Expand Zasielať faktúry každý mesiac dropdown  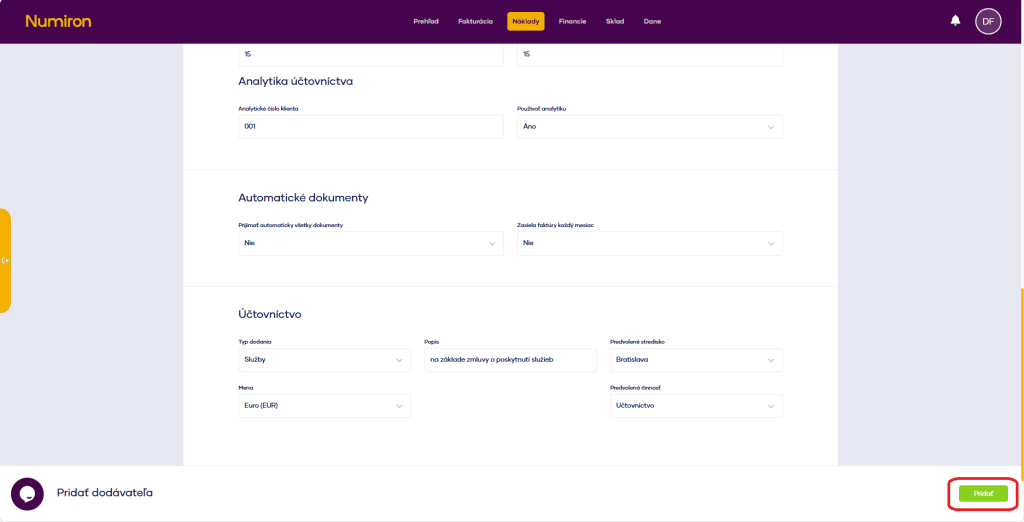click(x=649, y=243)
